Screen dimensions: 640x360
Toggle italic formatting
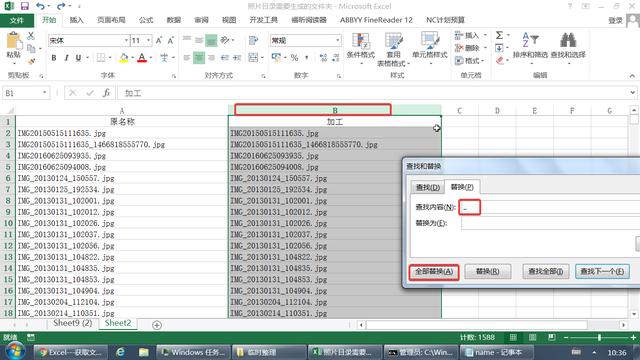pos(66,58)
